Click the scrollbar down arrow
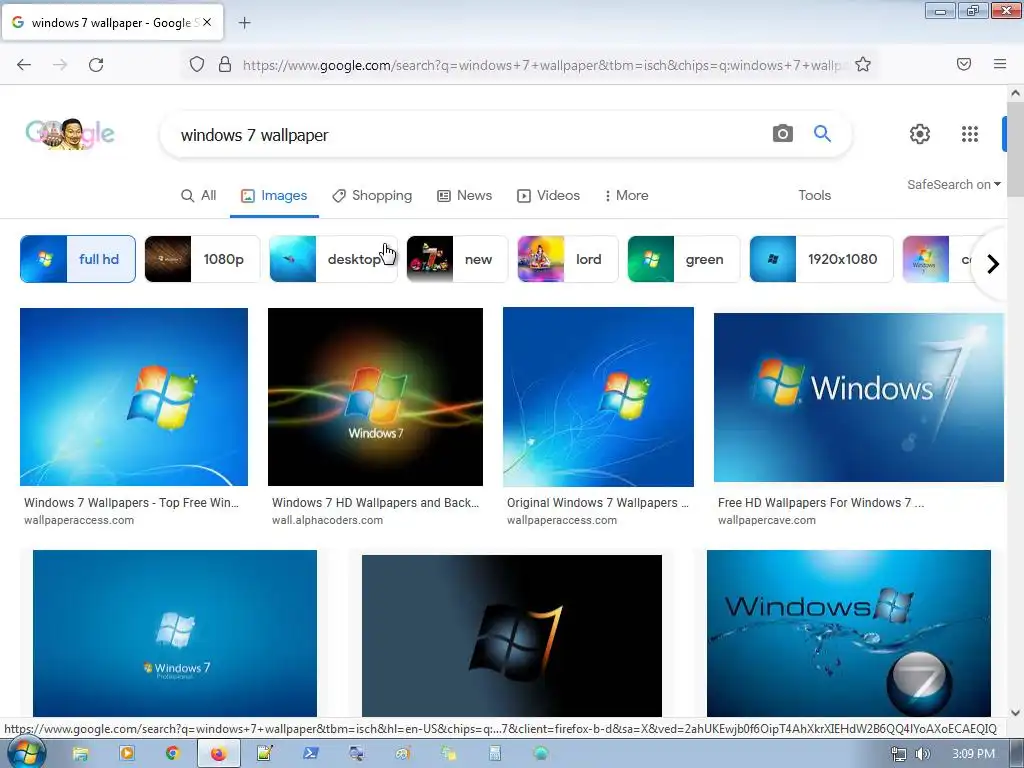Image resolution: width=1024 pixels, height=768 pixels. [x=1015, y=712]
